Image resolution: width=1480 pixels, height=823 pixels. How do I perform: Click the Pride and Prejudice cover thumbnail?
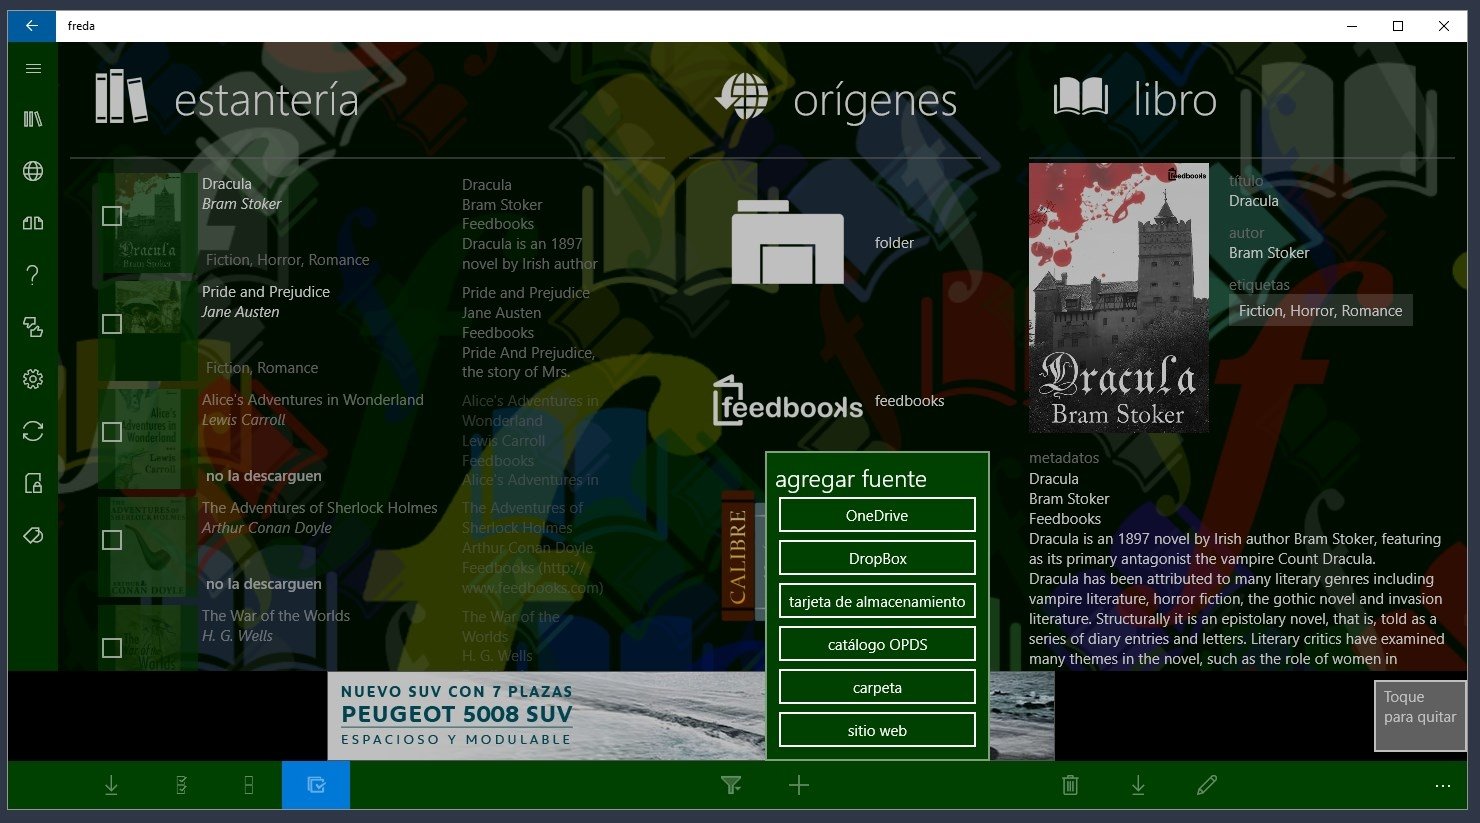(148, 331)
